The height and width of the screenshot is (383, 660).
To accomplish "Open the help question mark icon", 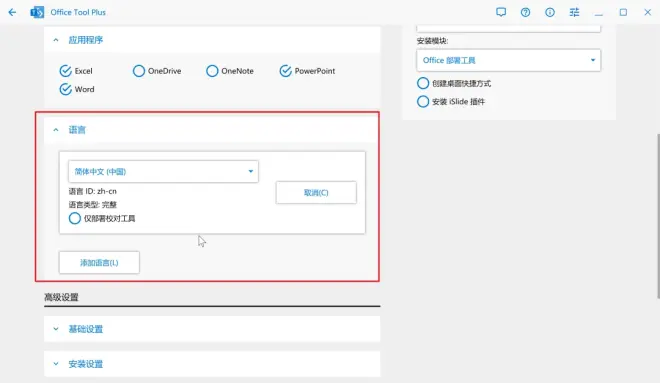I will [x=525, y=12].
